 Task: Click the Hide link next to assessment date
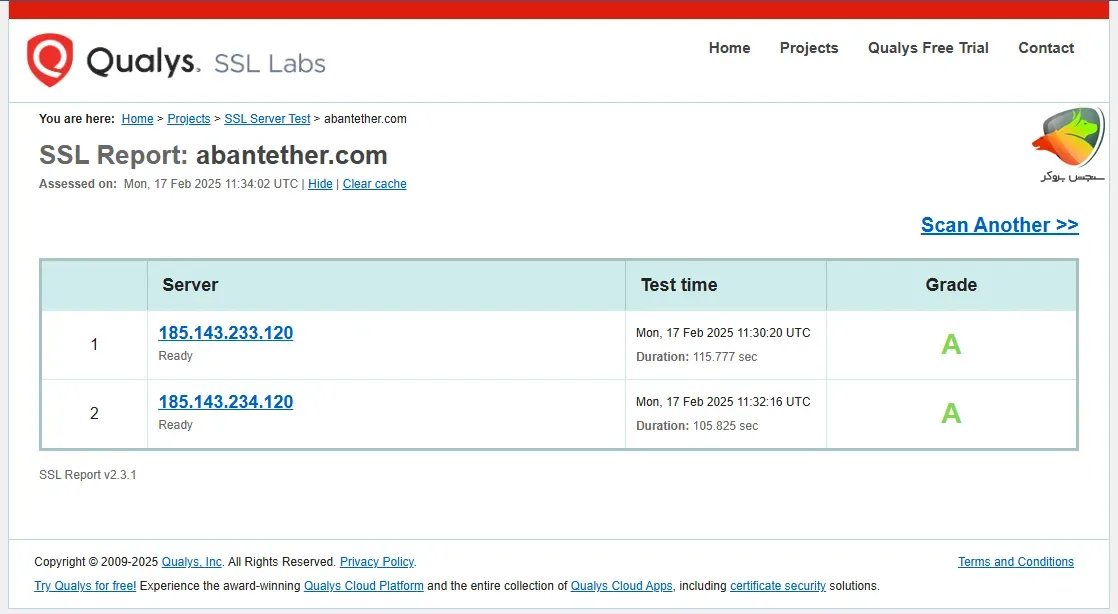click(x=320, y=183)
